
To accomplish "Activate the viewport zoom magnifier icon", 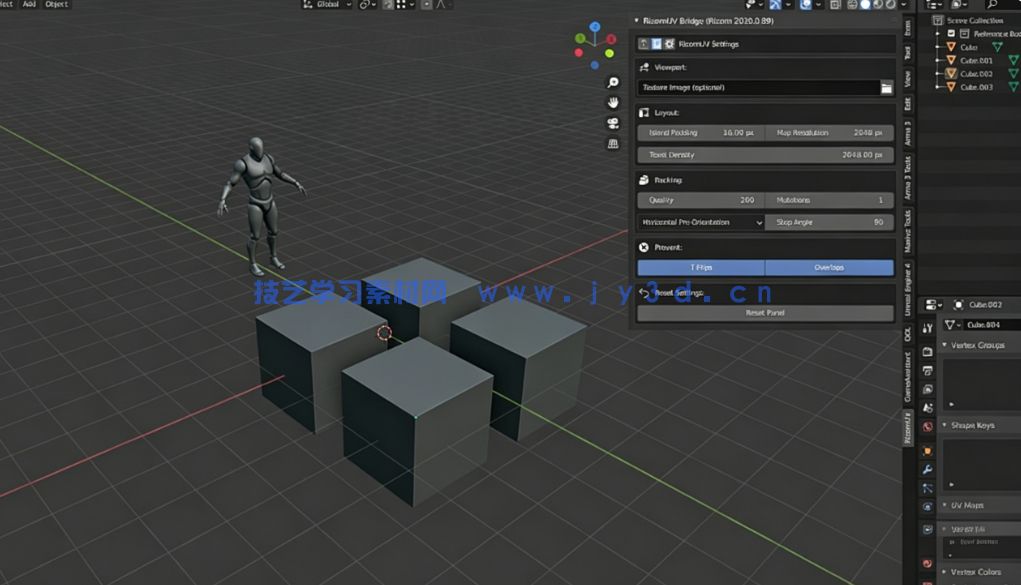I will coord(612,82).
